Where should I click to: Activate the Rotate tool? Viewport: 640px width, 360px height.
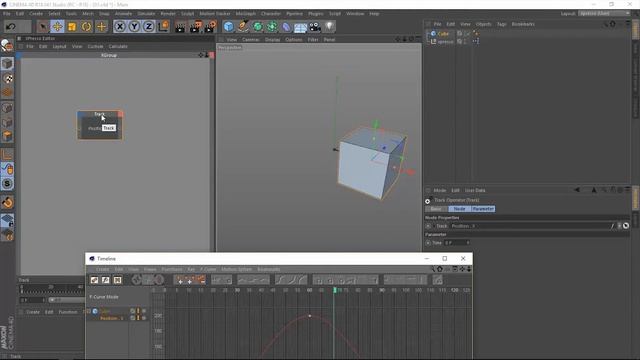[x=87, y=27]
